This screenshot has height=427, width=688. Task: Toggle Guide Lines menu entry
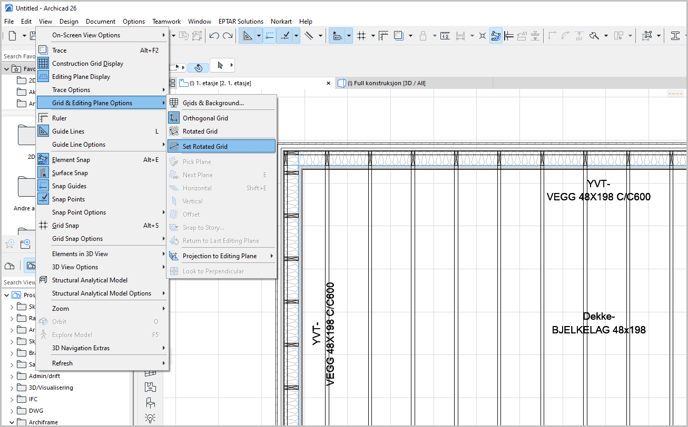click(x=102, y=131)
